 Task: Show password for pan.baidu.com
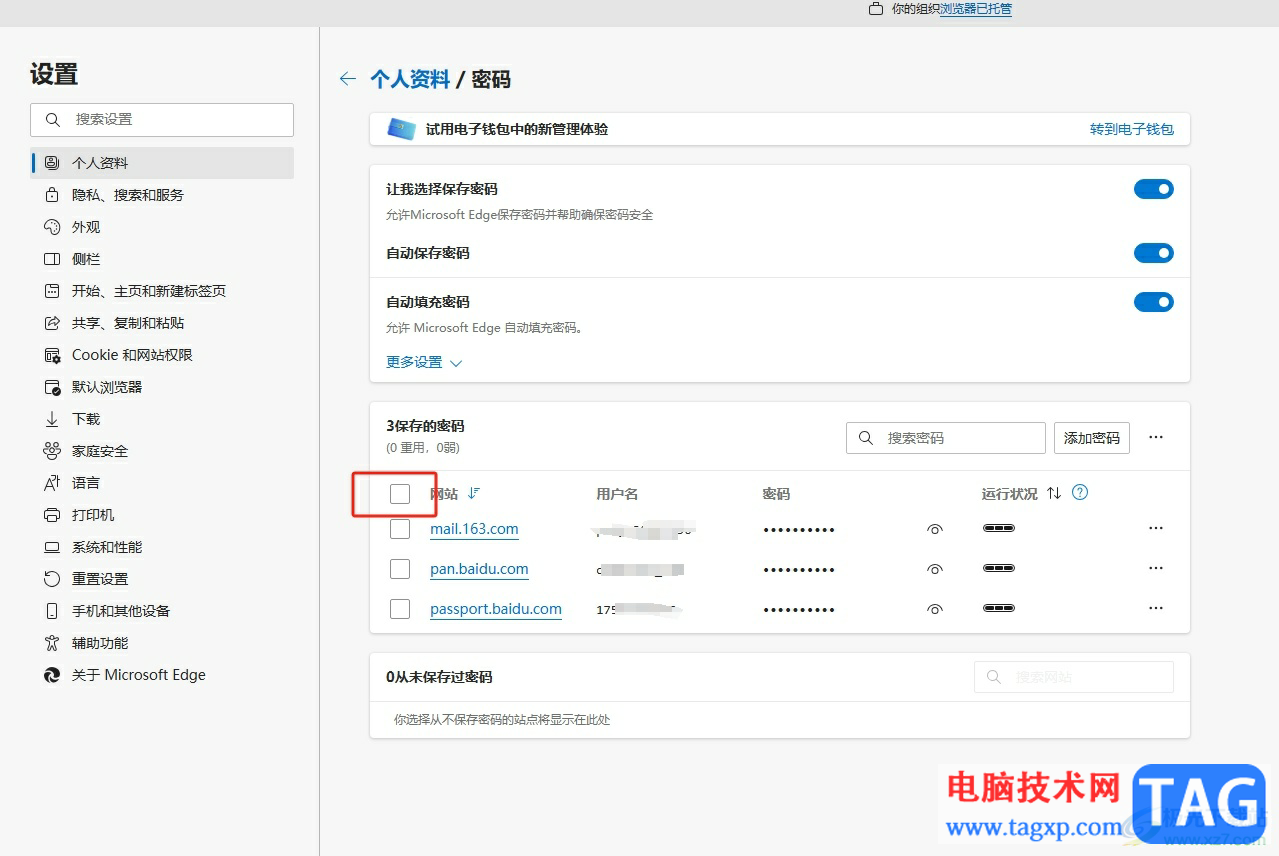tap(935, 569)
